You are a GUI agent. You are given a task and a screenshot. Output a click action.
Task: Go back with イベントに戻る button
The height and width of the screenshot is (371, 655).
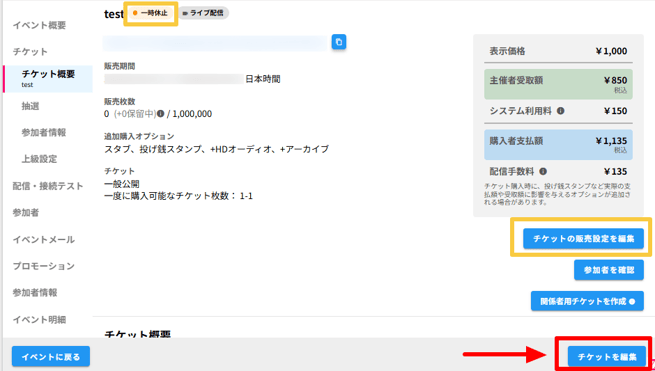click(x=51, y=357)
